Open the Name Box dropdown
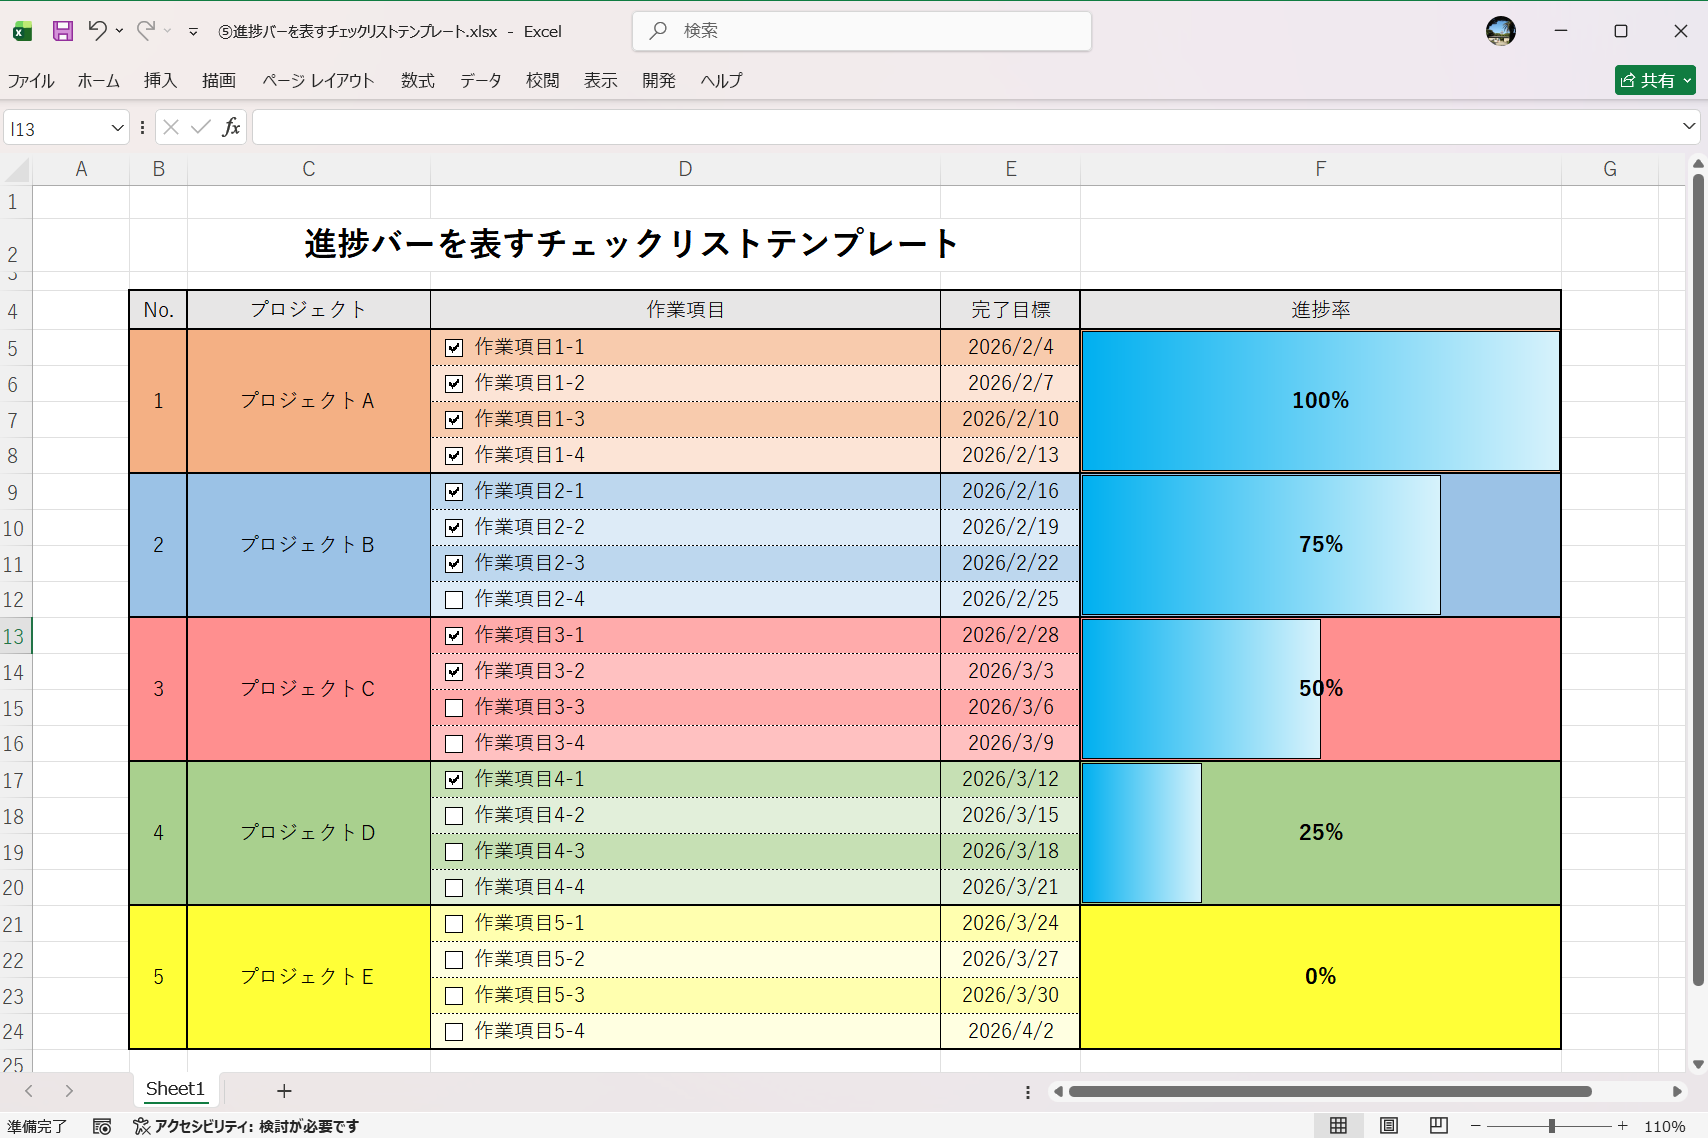Image resolution: width=1708 pixels, height=1138 pixels. coord(117,128)
